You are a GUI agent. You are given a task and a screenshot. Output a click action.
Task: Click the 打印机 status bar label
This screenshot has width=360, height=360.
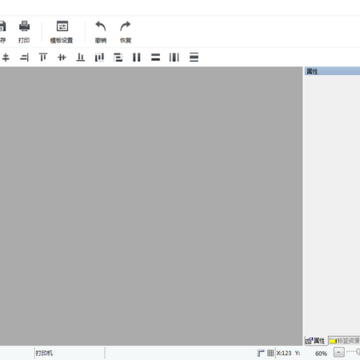[x=44, y=353]
